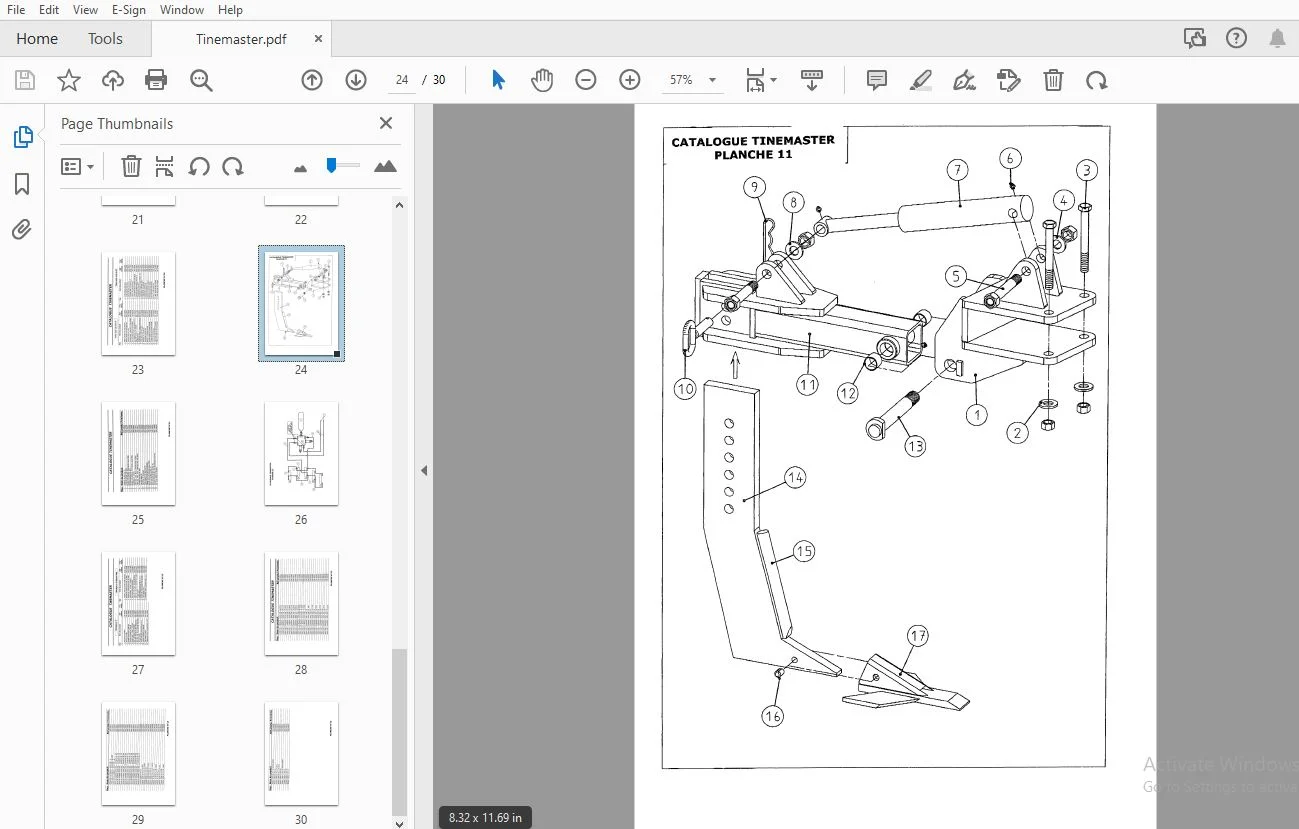Delete selected pages in thumbnails panel

131,166
